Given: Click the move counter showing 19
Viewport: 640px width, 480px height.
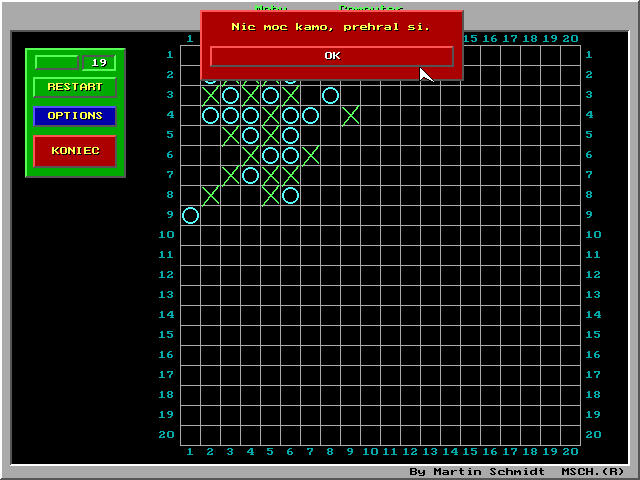Looking at the screenshot, I should 98,62.
